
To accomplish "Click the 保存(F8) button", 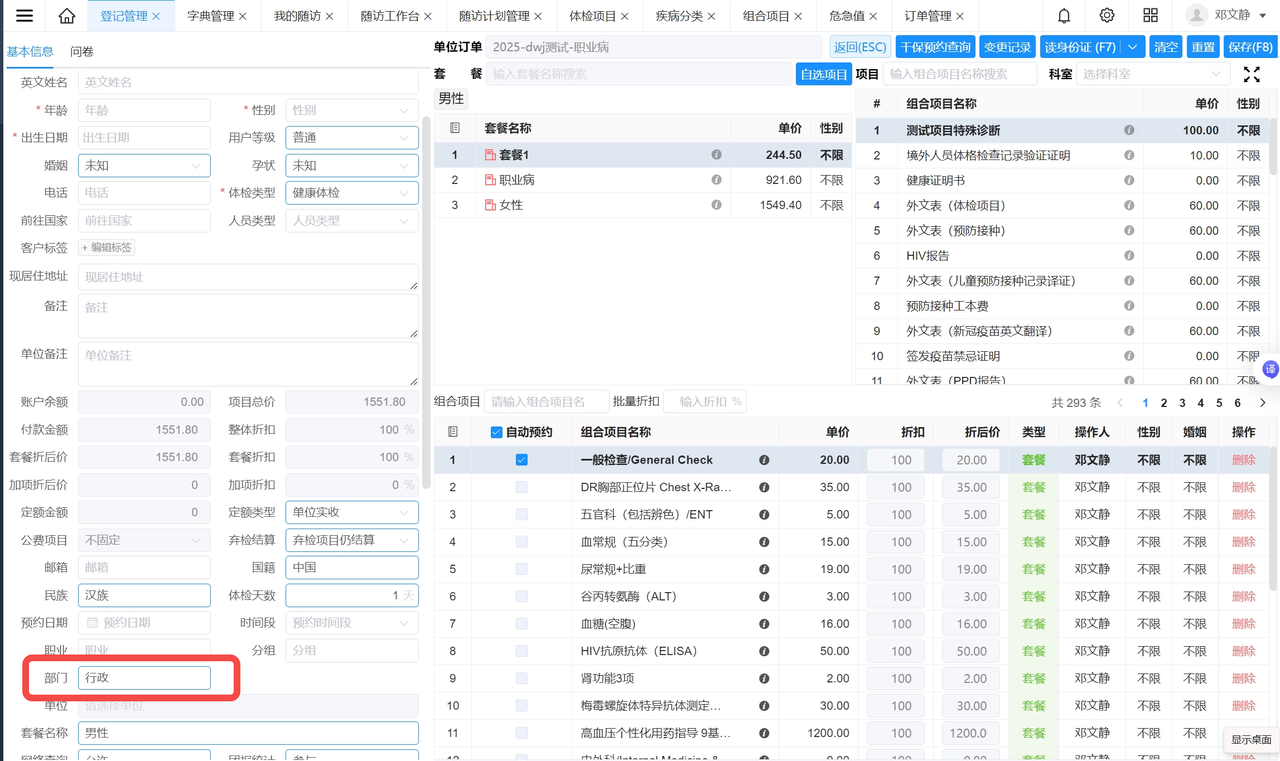I will (1250, 47).
